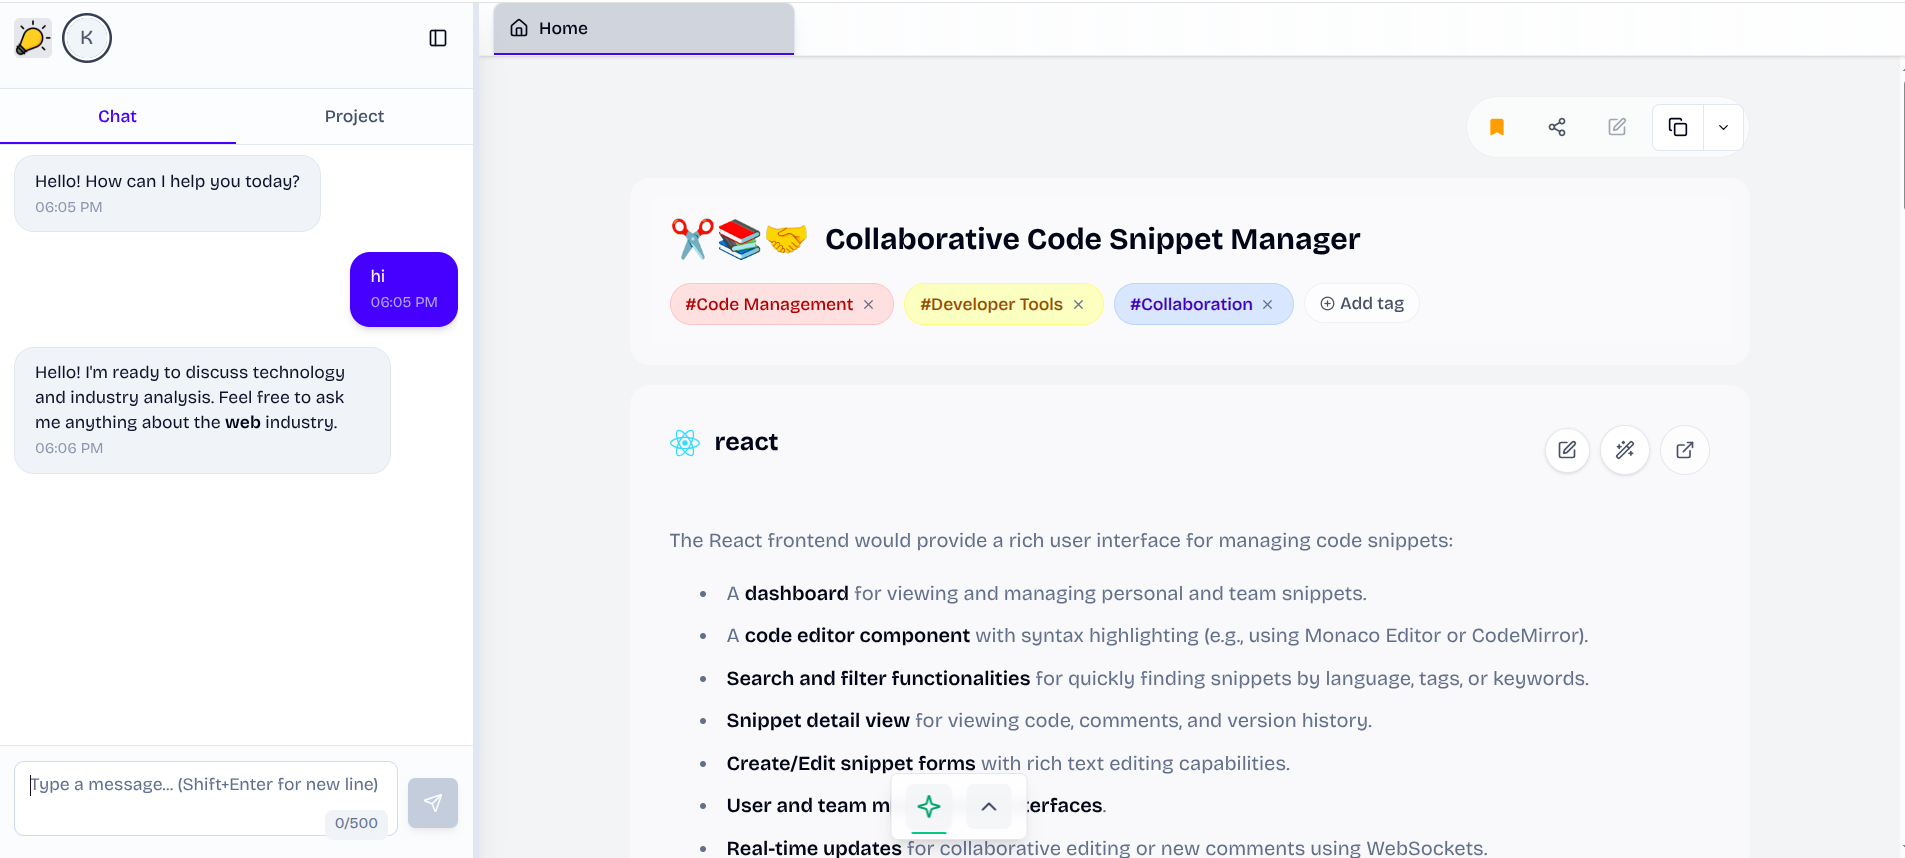The image size is (1905, 858).
Task: Click the edit pencil icon in top toolbar
Action: point(1617,127)
